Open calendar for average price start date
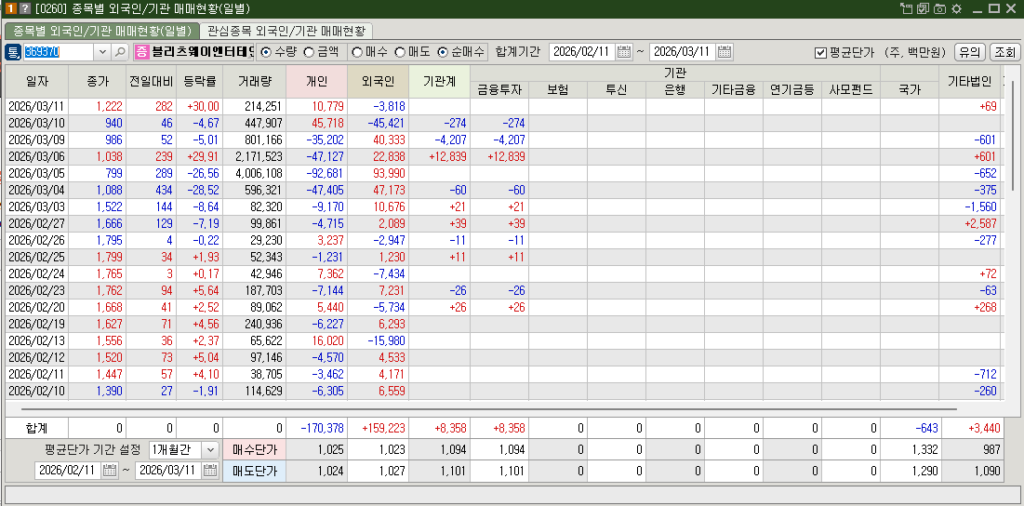Viewport: 1024px width, 506px height. [111, 470]
